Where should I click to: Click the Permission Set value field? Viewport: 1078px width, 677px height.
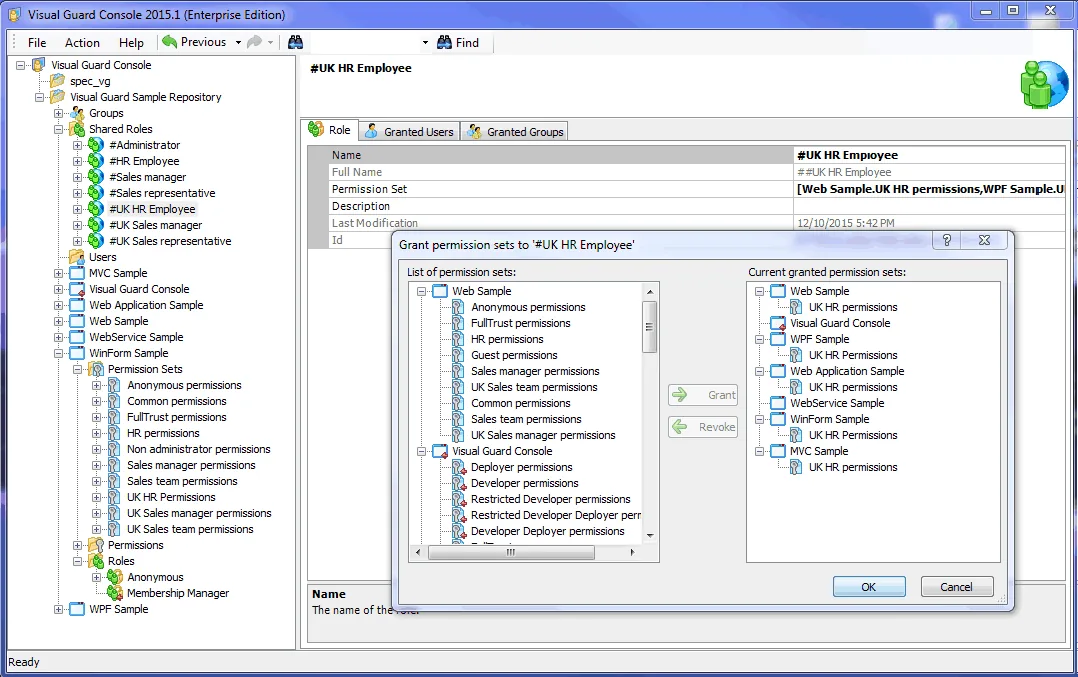pyautogui.click(x=930, y=189)
